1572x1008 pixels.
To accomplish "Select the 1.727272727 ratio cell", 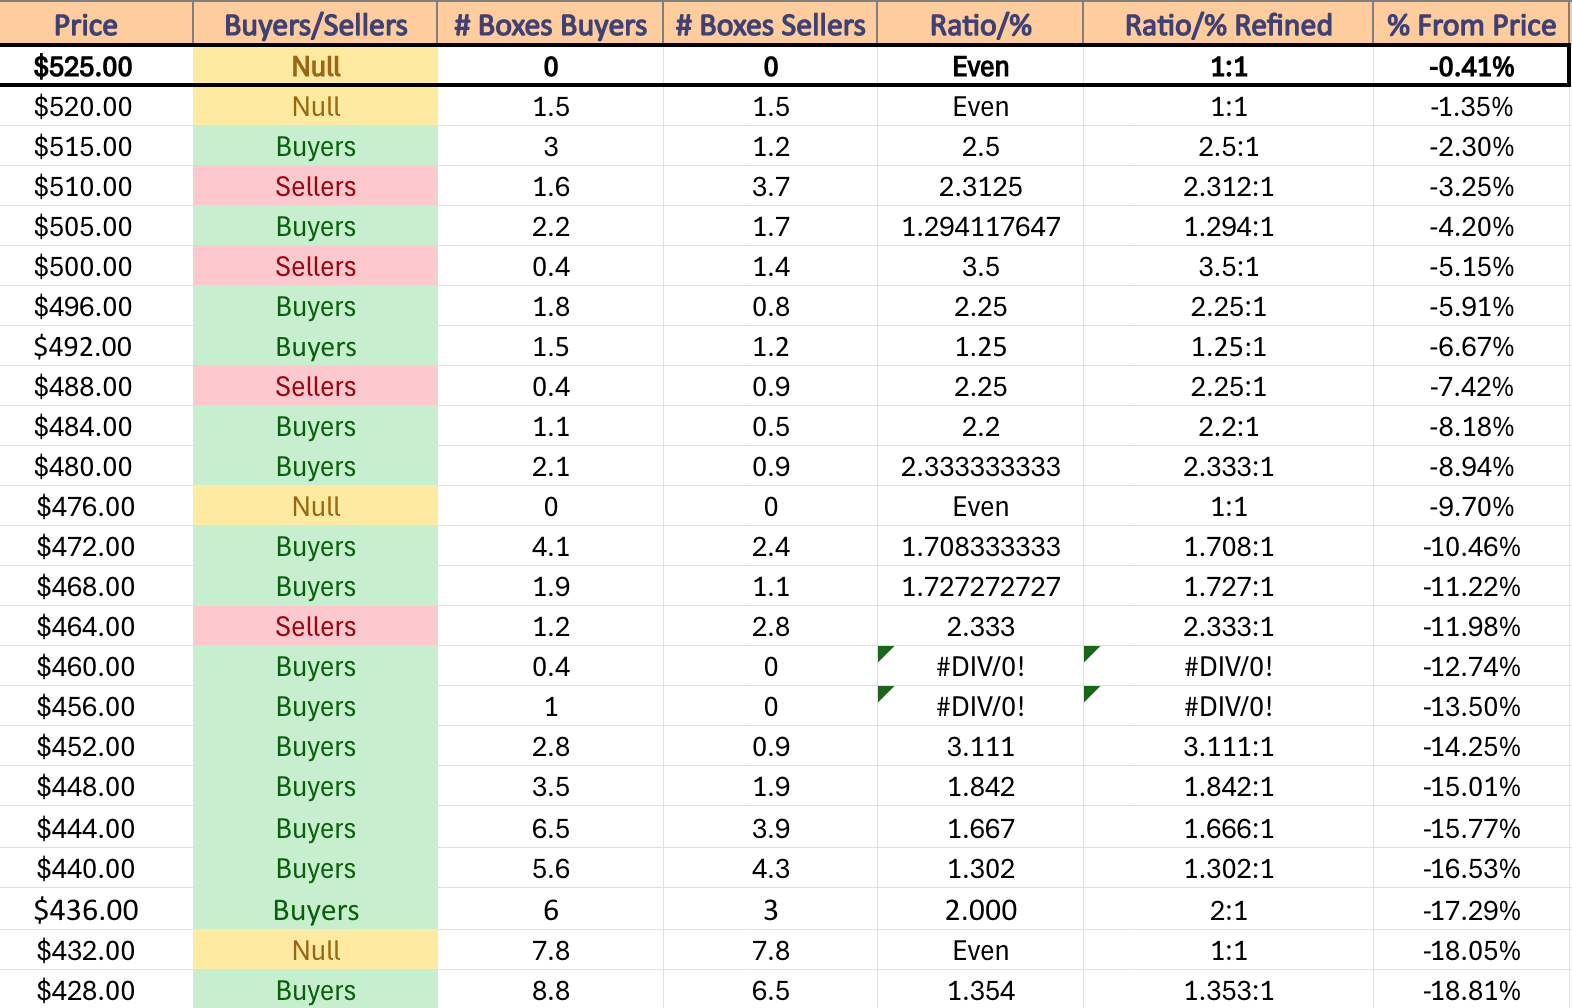I will pyautogui.click(x=980, y=586).
